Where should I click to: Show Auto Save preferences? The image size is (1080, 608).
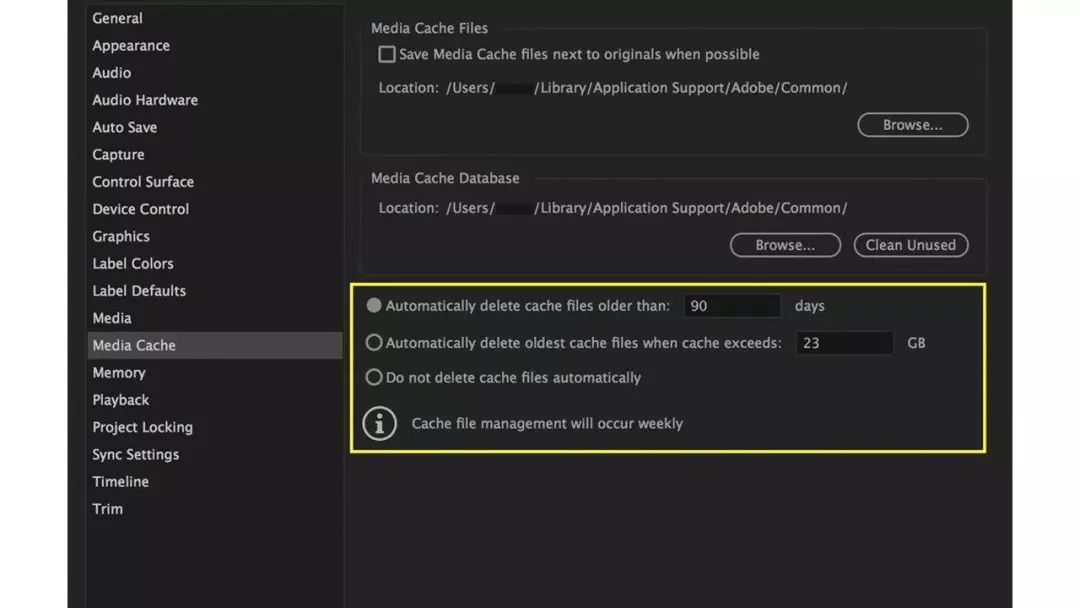(125, 127)
